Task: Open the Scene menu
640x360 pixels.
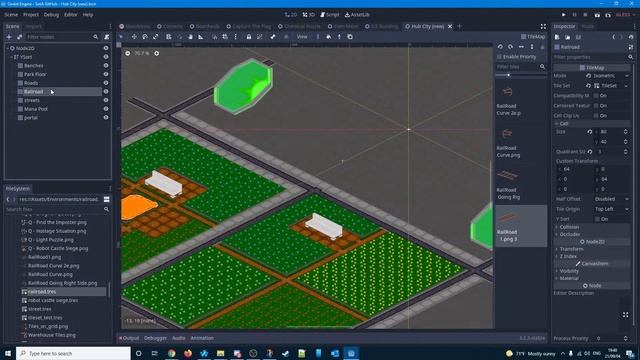Action: click(11, 15)
